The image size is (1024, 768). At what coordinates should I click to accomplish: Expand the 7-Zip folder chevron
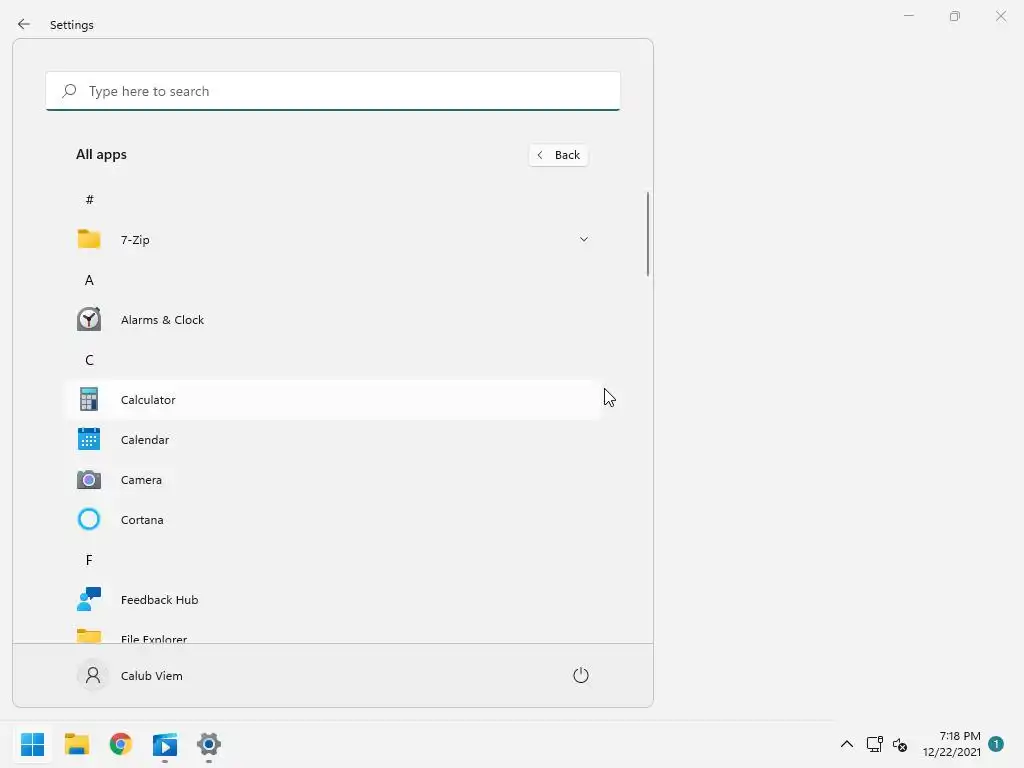pos(584,240)
